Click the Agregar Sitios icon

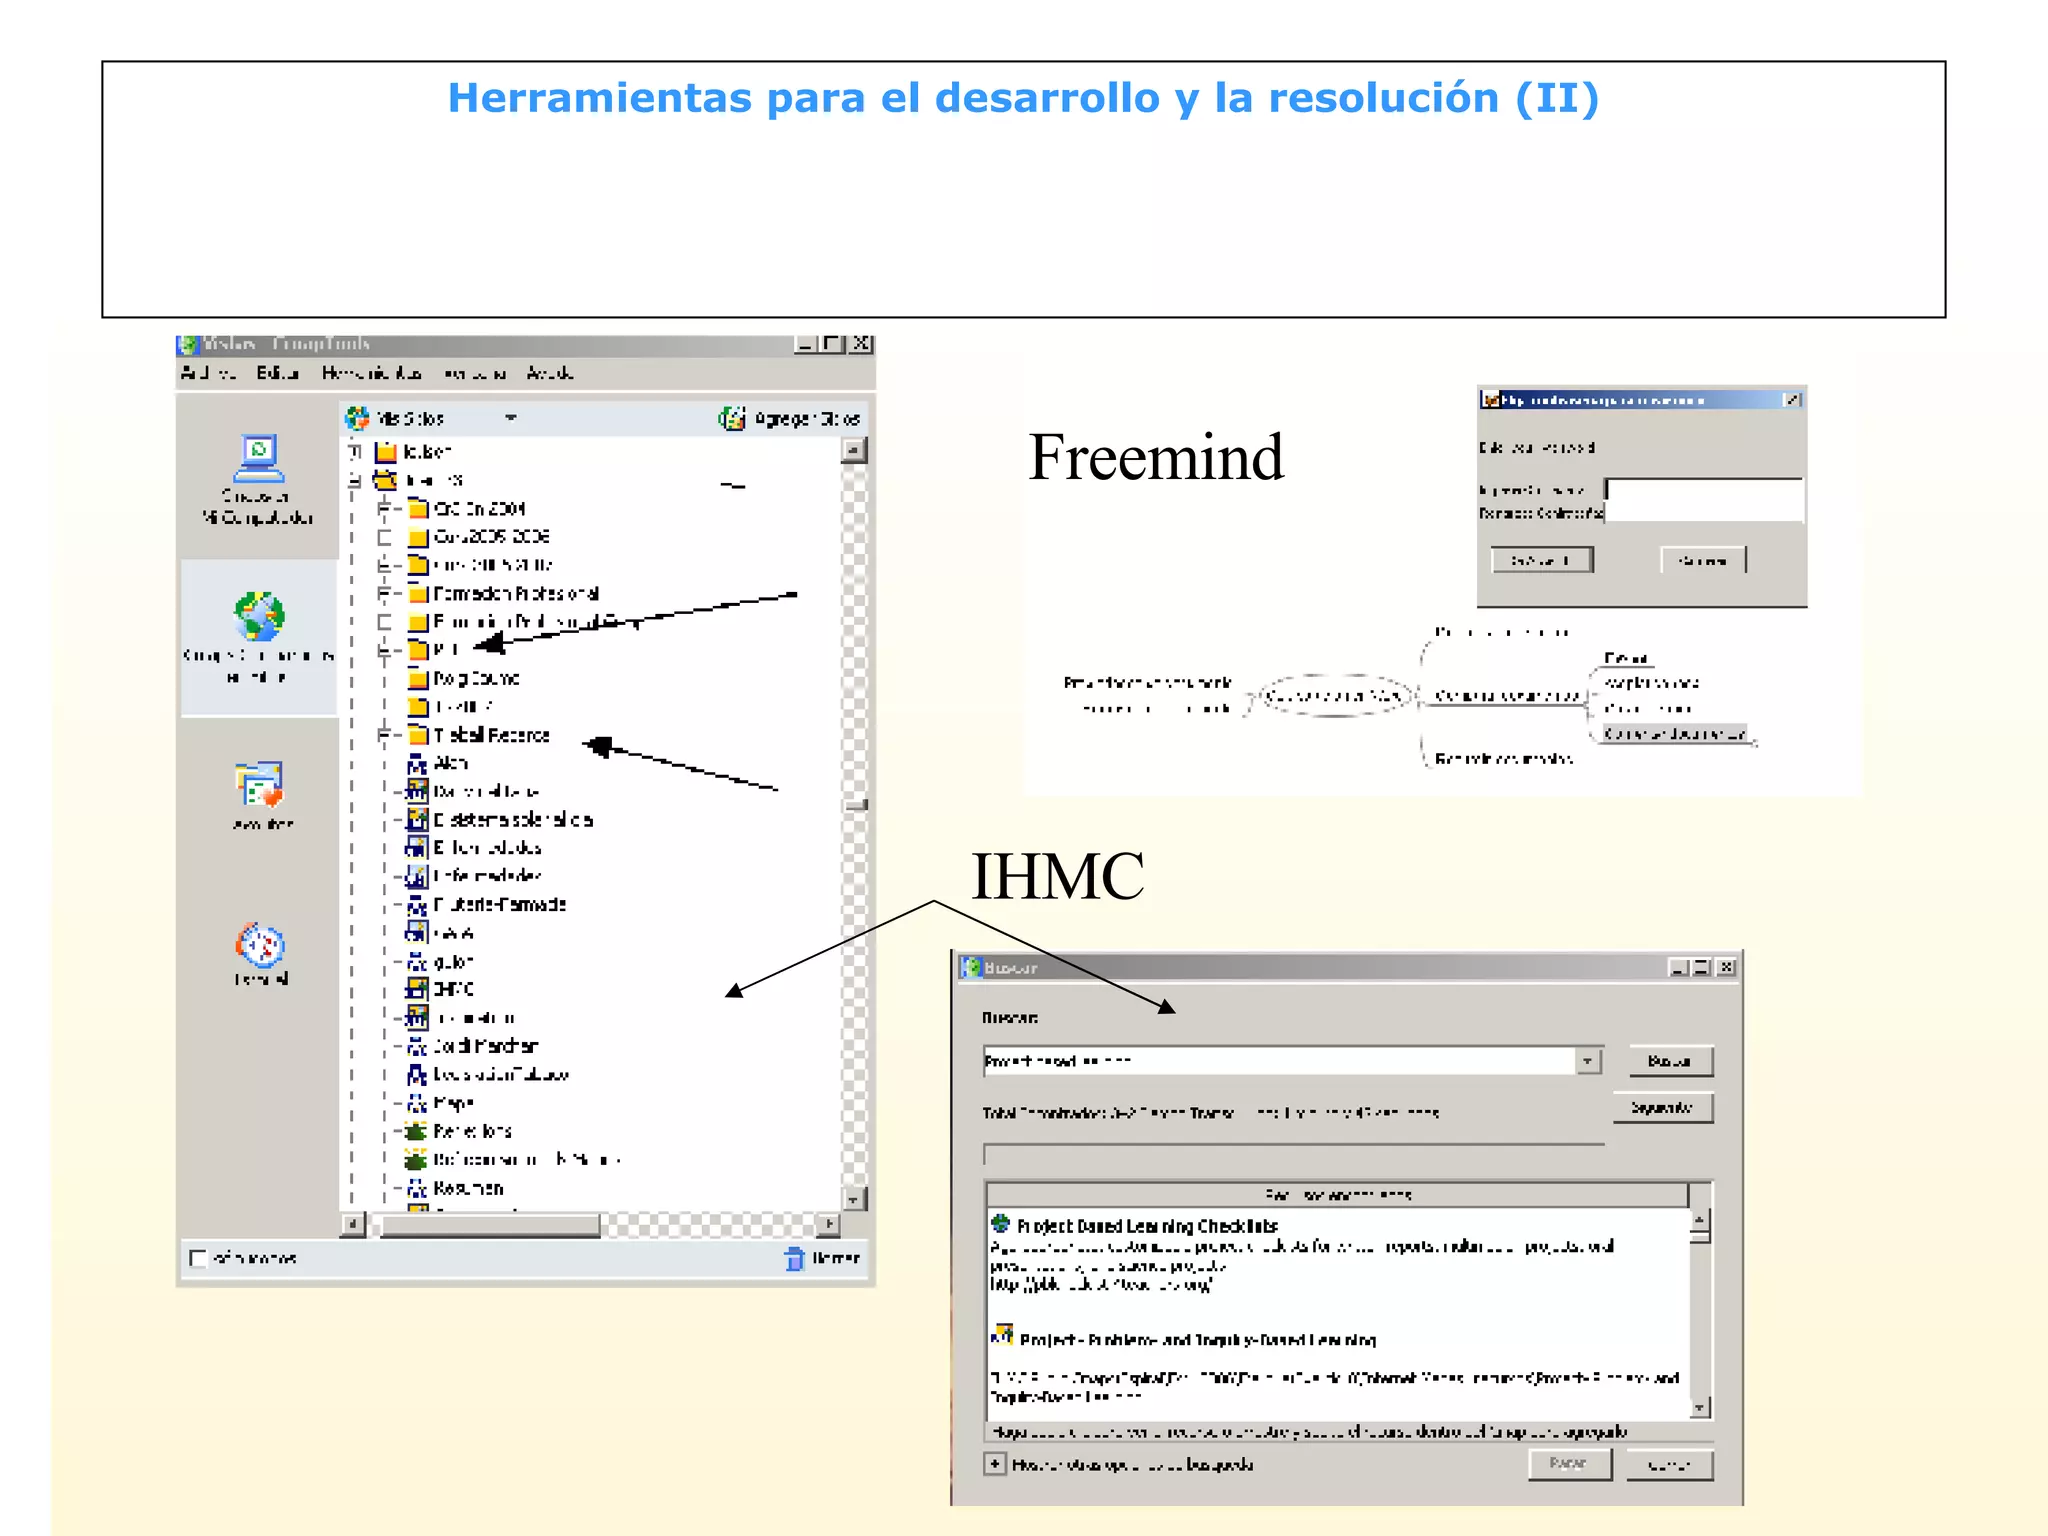(x=732, y=418)
